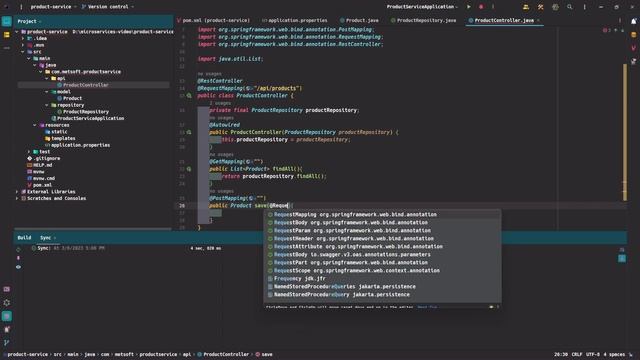640x360 pixels.
Task: Switch to Product.java tab
Action: point(359,20)
